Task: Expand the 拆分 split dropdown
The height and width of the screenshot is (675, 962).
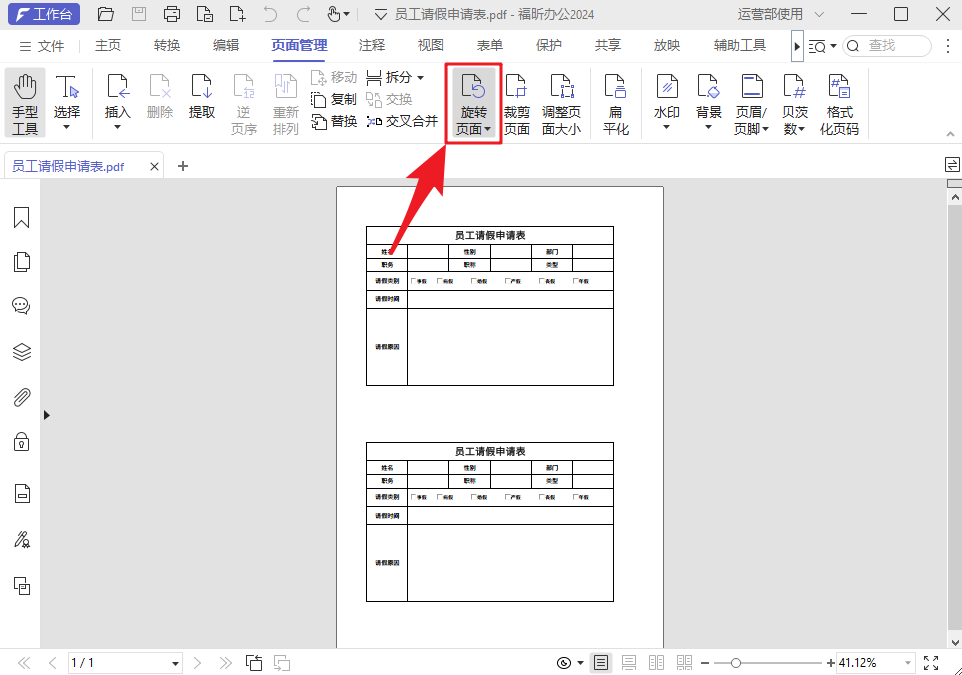Action: 420,76
